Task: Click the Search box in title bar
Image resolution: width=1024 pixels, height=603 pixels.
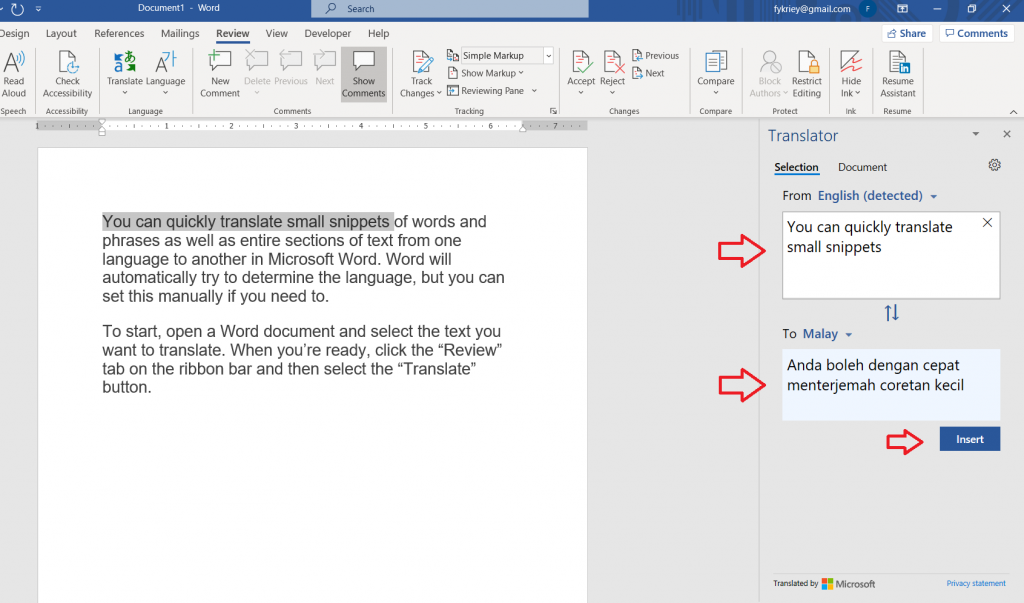Action: pos(450,9)
